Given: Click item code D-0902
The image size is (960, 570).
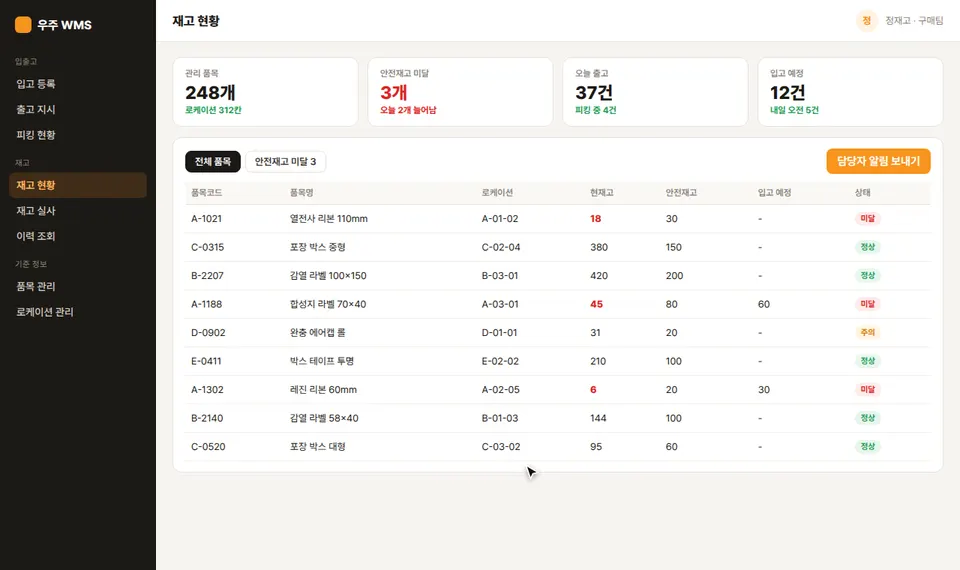Looking at the screenshot, I should 208,332.
